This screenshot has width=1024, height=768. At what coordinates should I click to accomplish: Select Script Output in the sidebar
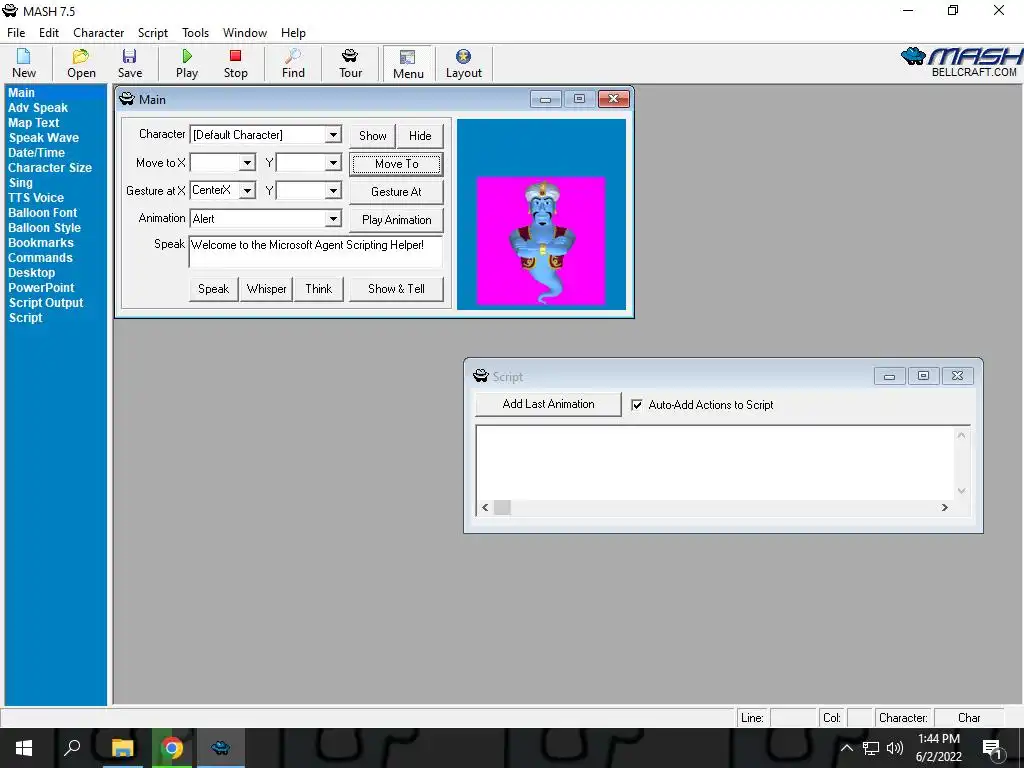(x=46, y=303)
